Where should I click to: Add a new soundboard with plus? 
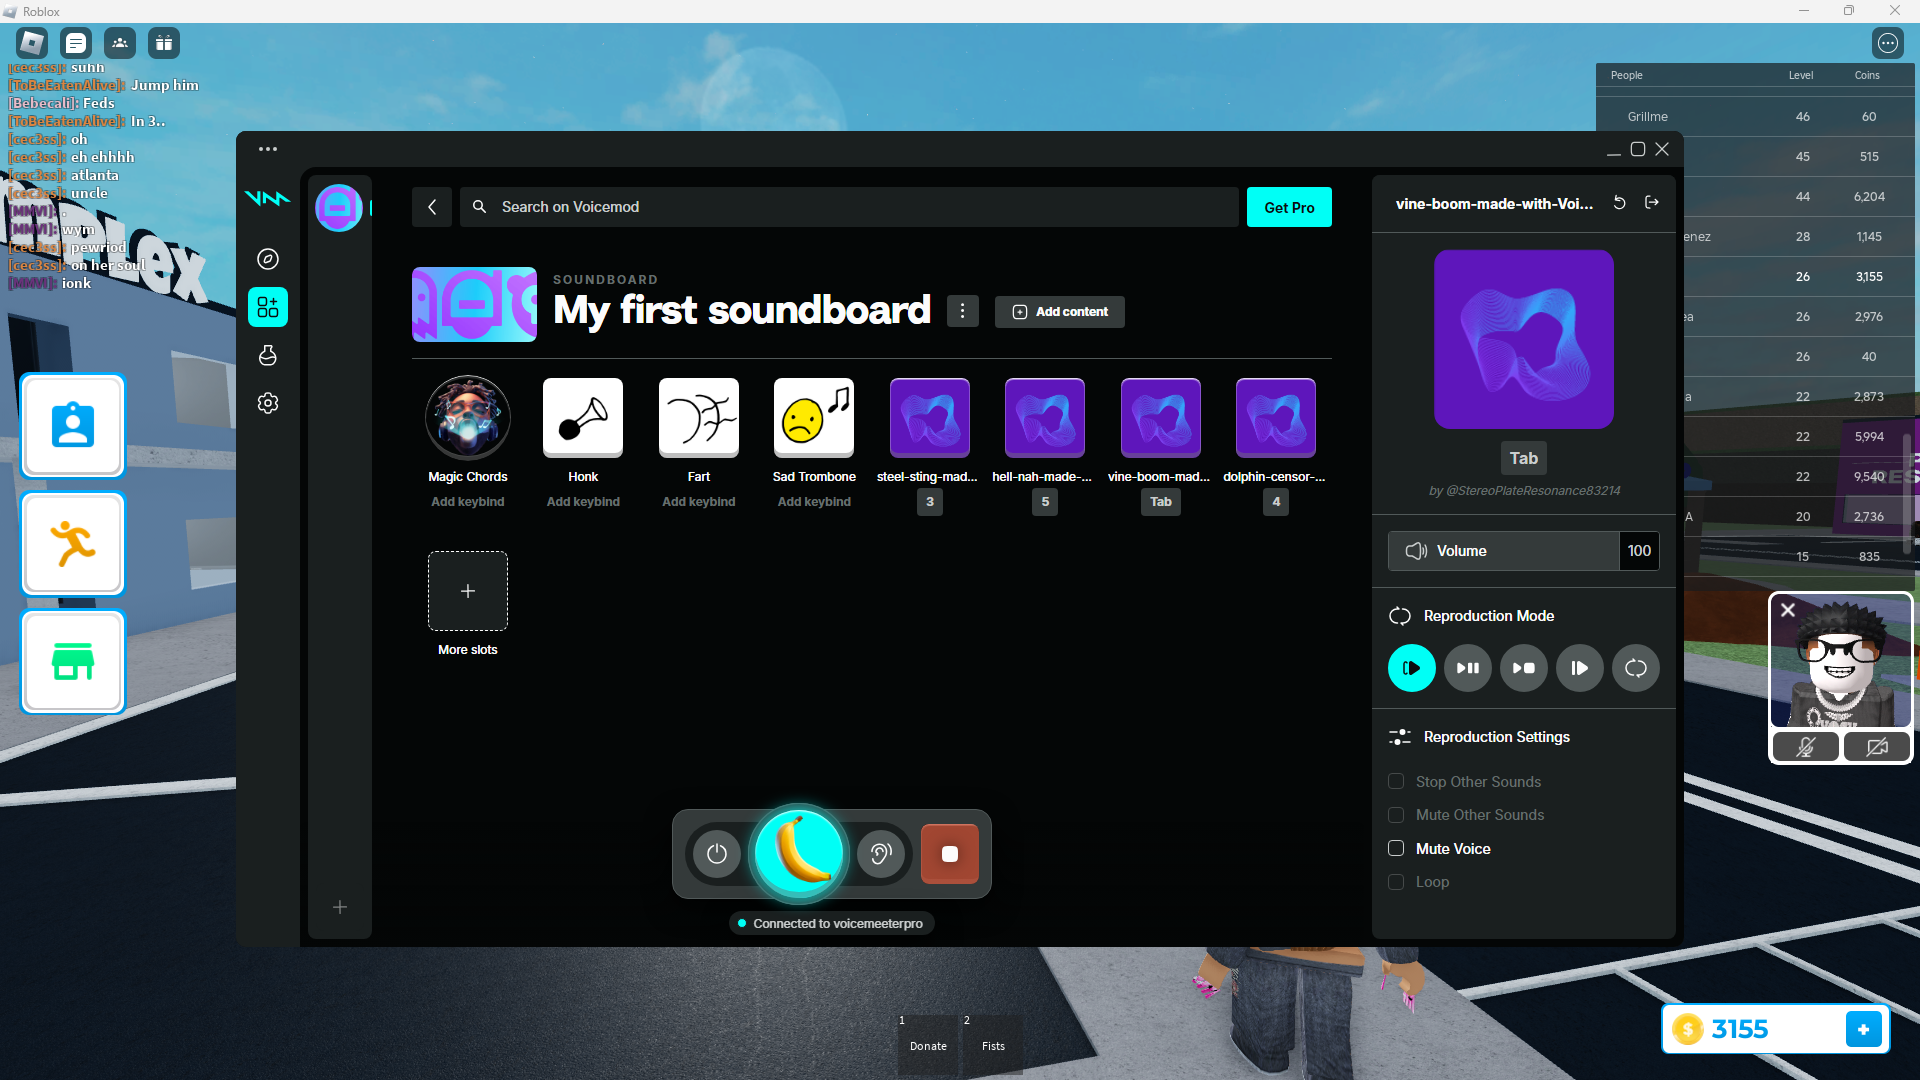[x=340, y=907]
